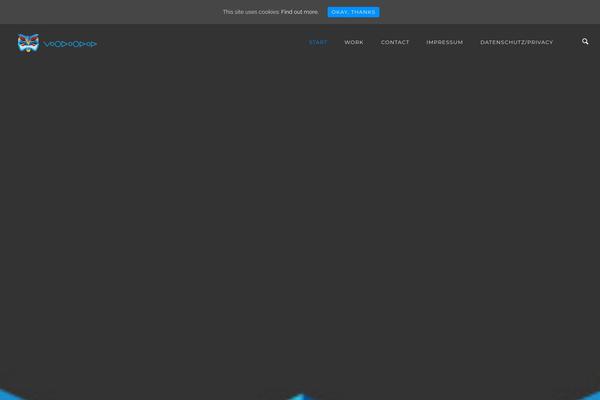Open the WORK menu item
The image size is (600, 400).
click(x=354, y=42)
